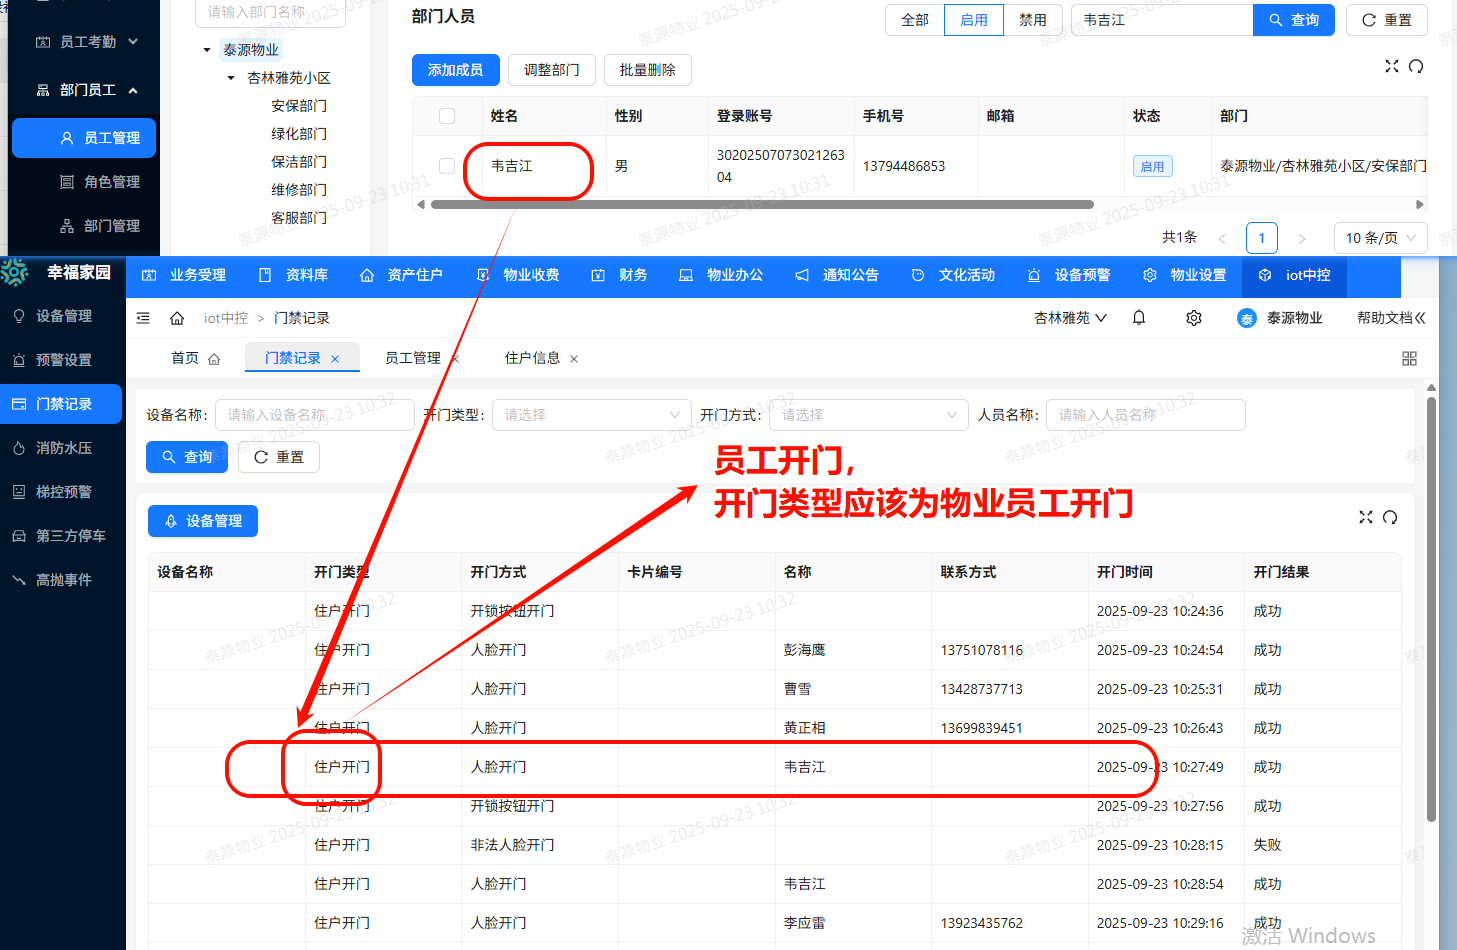Screen dimensions: 1457x950
Task: Click the 人员名称 input field
Action: click(x=1145, y=414)
